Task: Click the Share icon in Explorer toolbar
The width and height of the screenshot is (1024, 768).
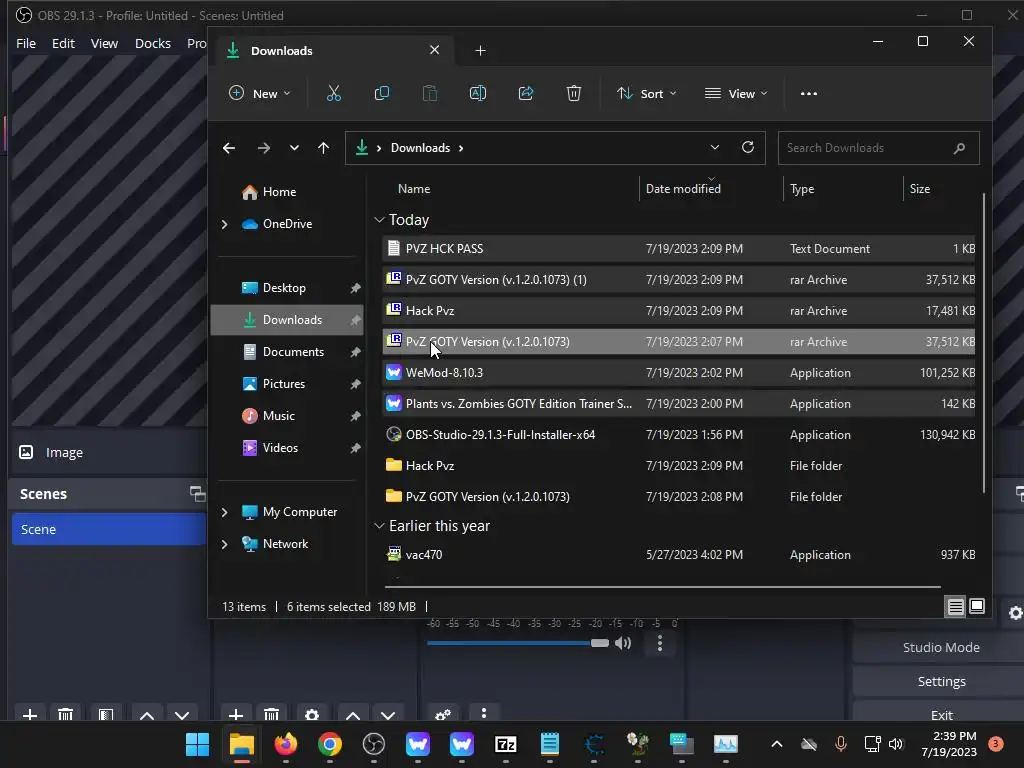Action: pyautogui.click(x=526, y=93)
